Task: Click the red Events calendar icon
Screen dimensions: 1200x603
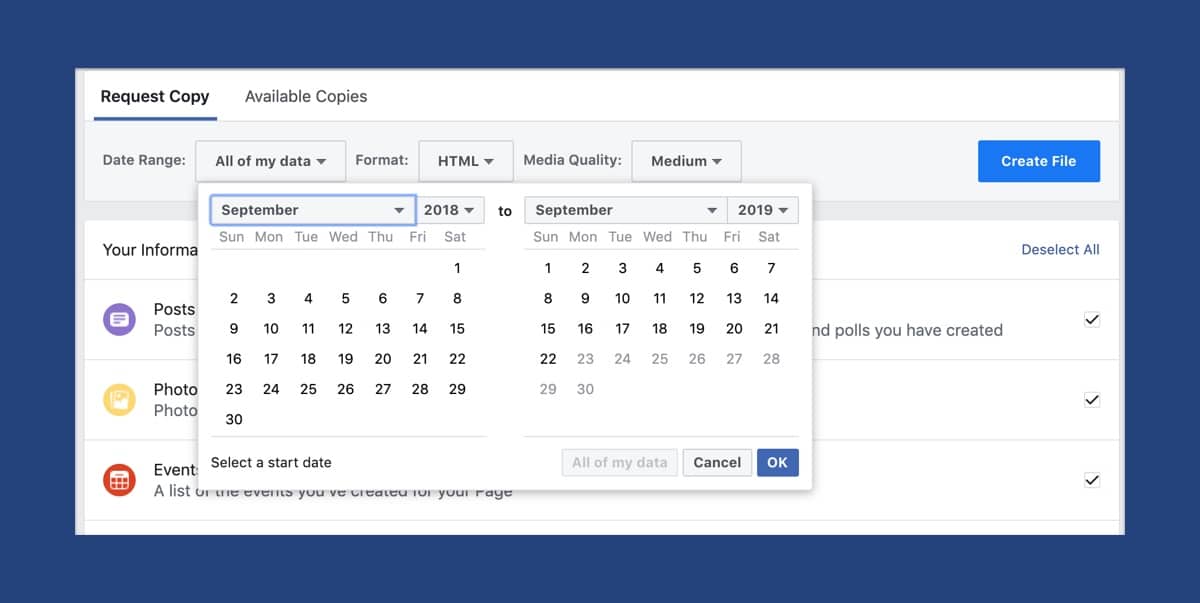Action: [119, 480]
